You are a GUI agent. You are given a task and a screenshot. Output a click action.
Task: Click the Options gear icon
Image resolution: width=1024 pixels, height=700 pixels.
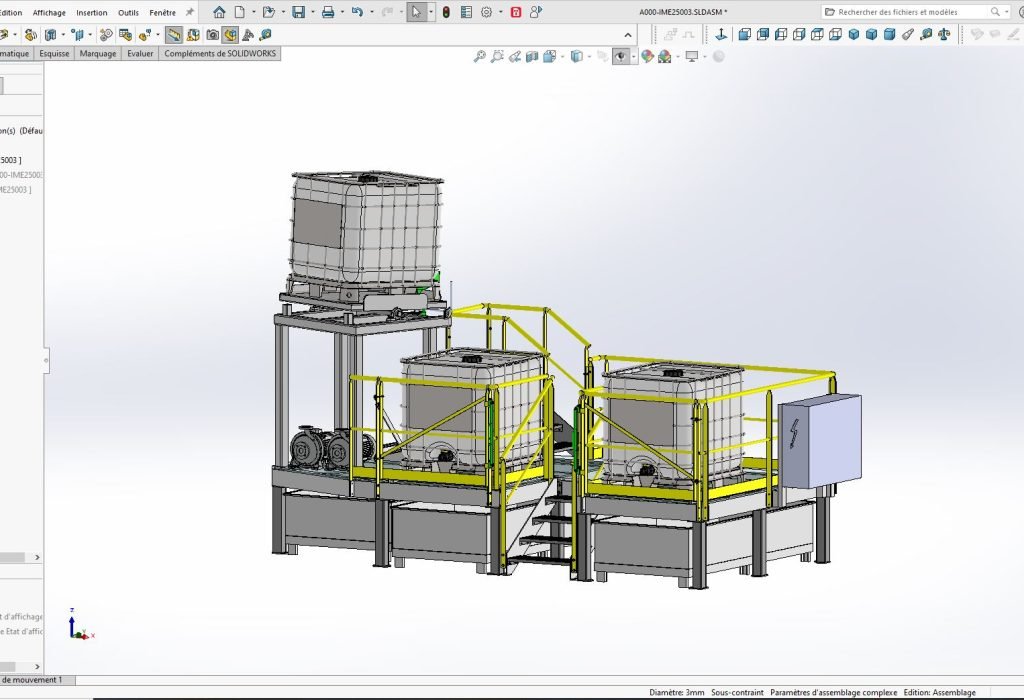point(486,12)
